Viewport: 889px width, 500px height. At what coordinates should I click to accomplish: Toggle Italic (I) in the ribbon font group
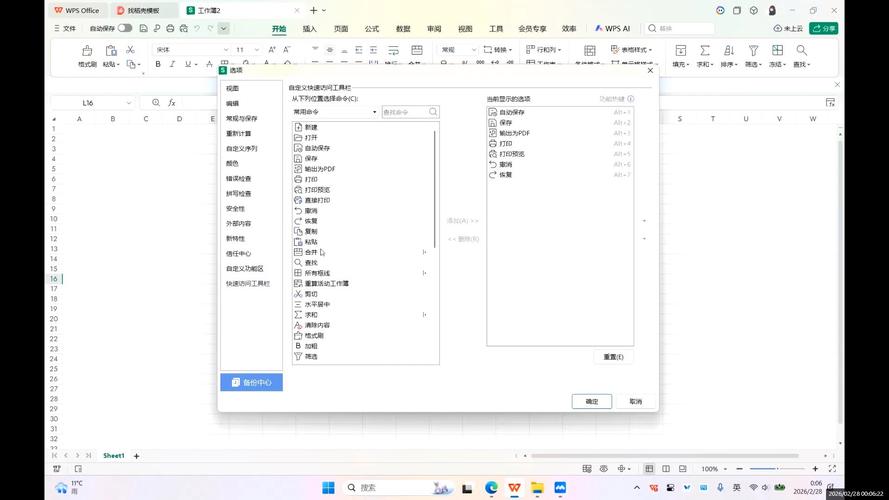coord(172,65)
